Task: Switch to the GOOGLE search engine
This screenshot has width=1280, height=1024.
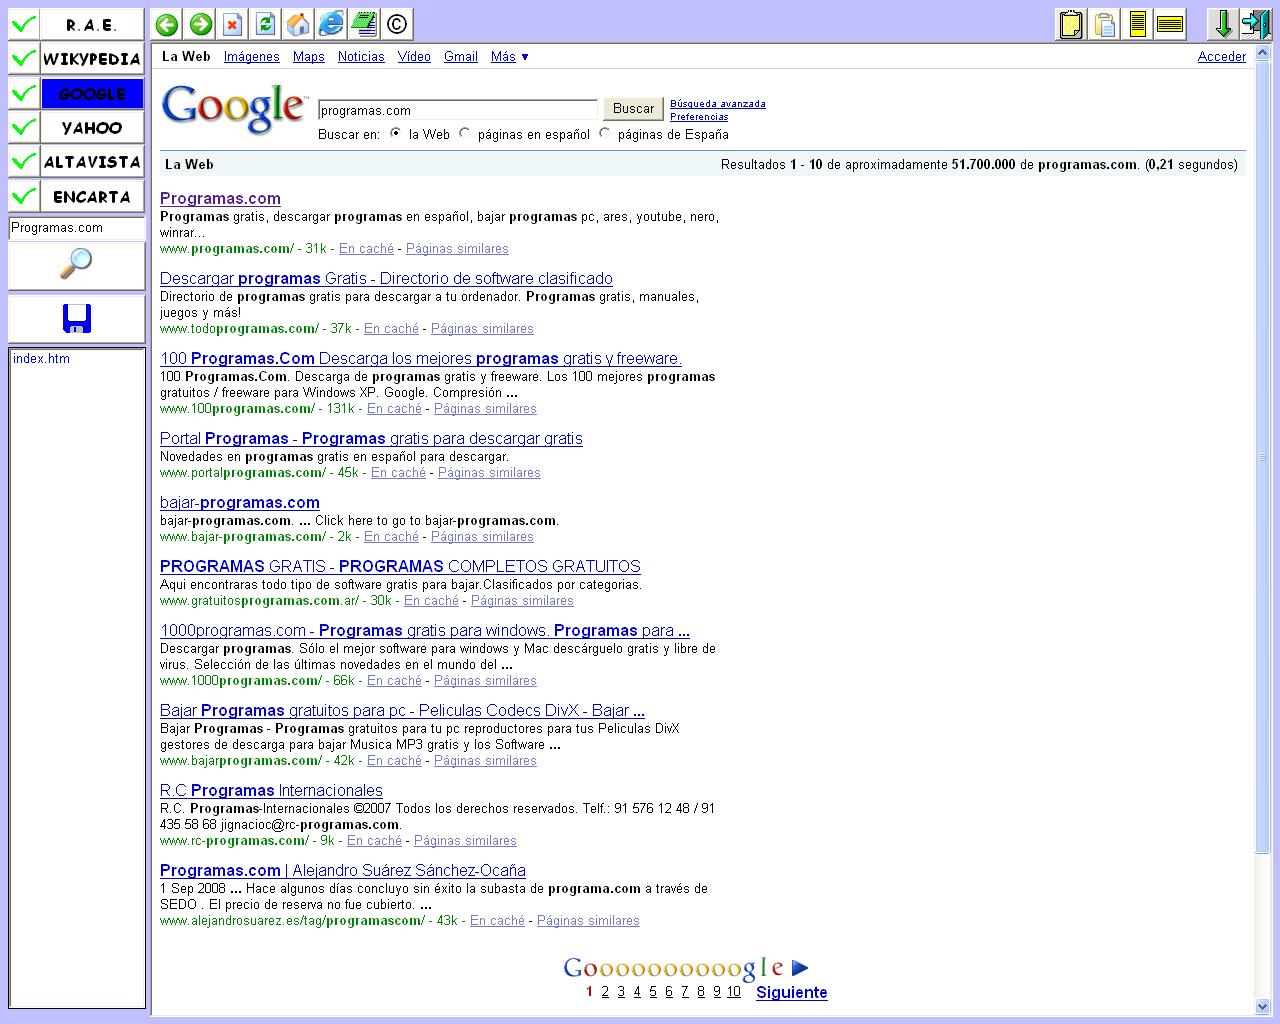Action: (x=92, y=93)
